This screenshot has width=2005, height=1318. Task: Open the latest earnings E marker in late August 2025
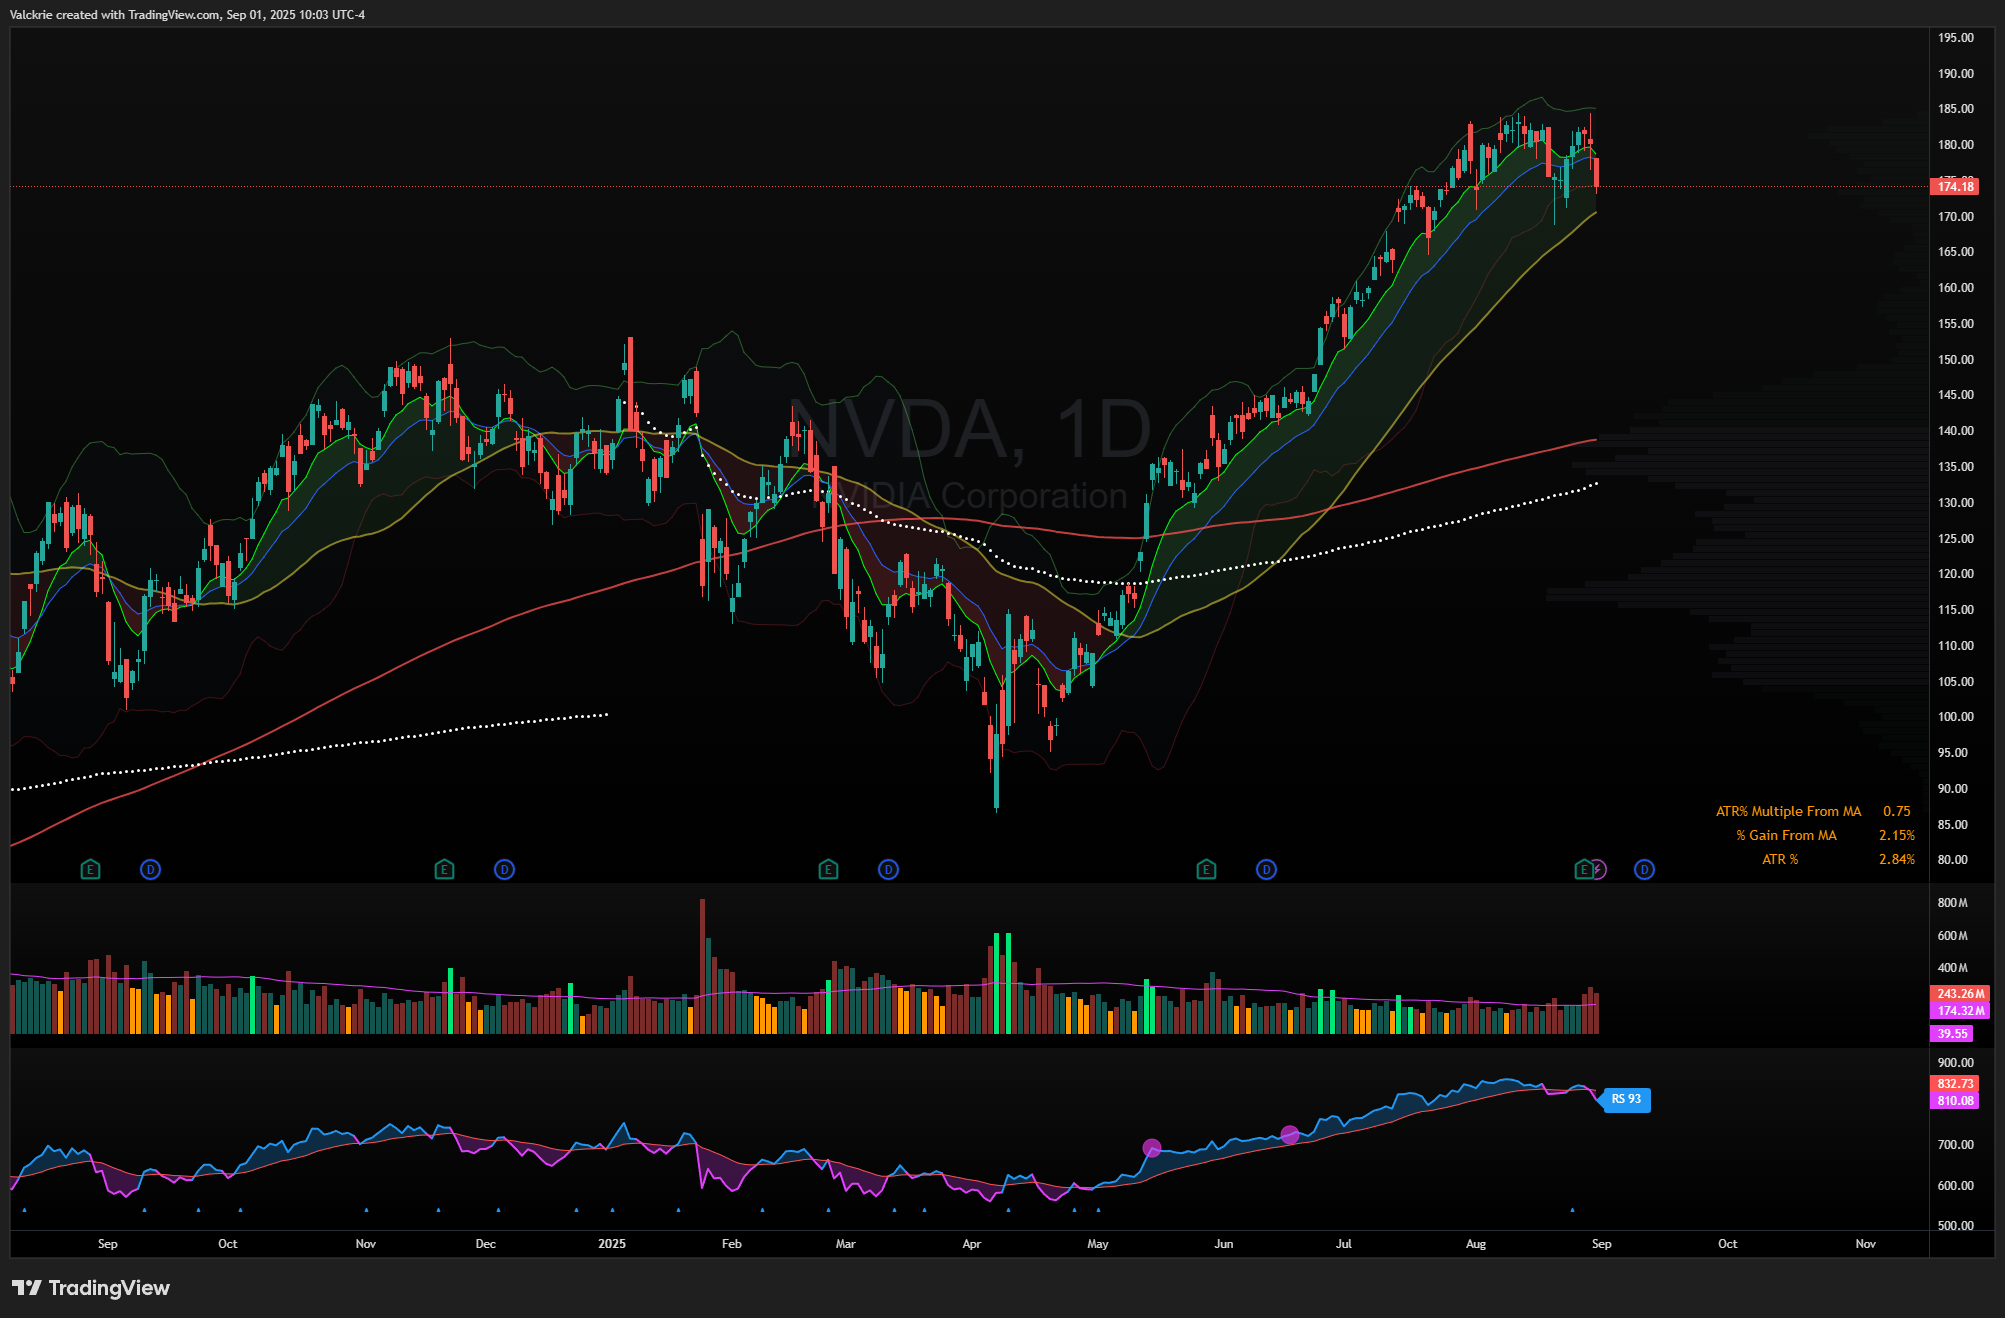[x=1582, y=870]
